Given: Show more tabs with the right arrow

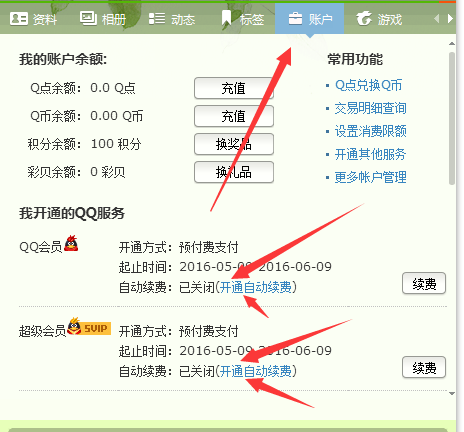Looking at the screenshot, I should tap(450, 19).
